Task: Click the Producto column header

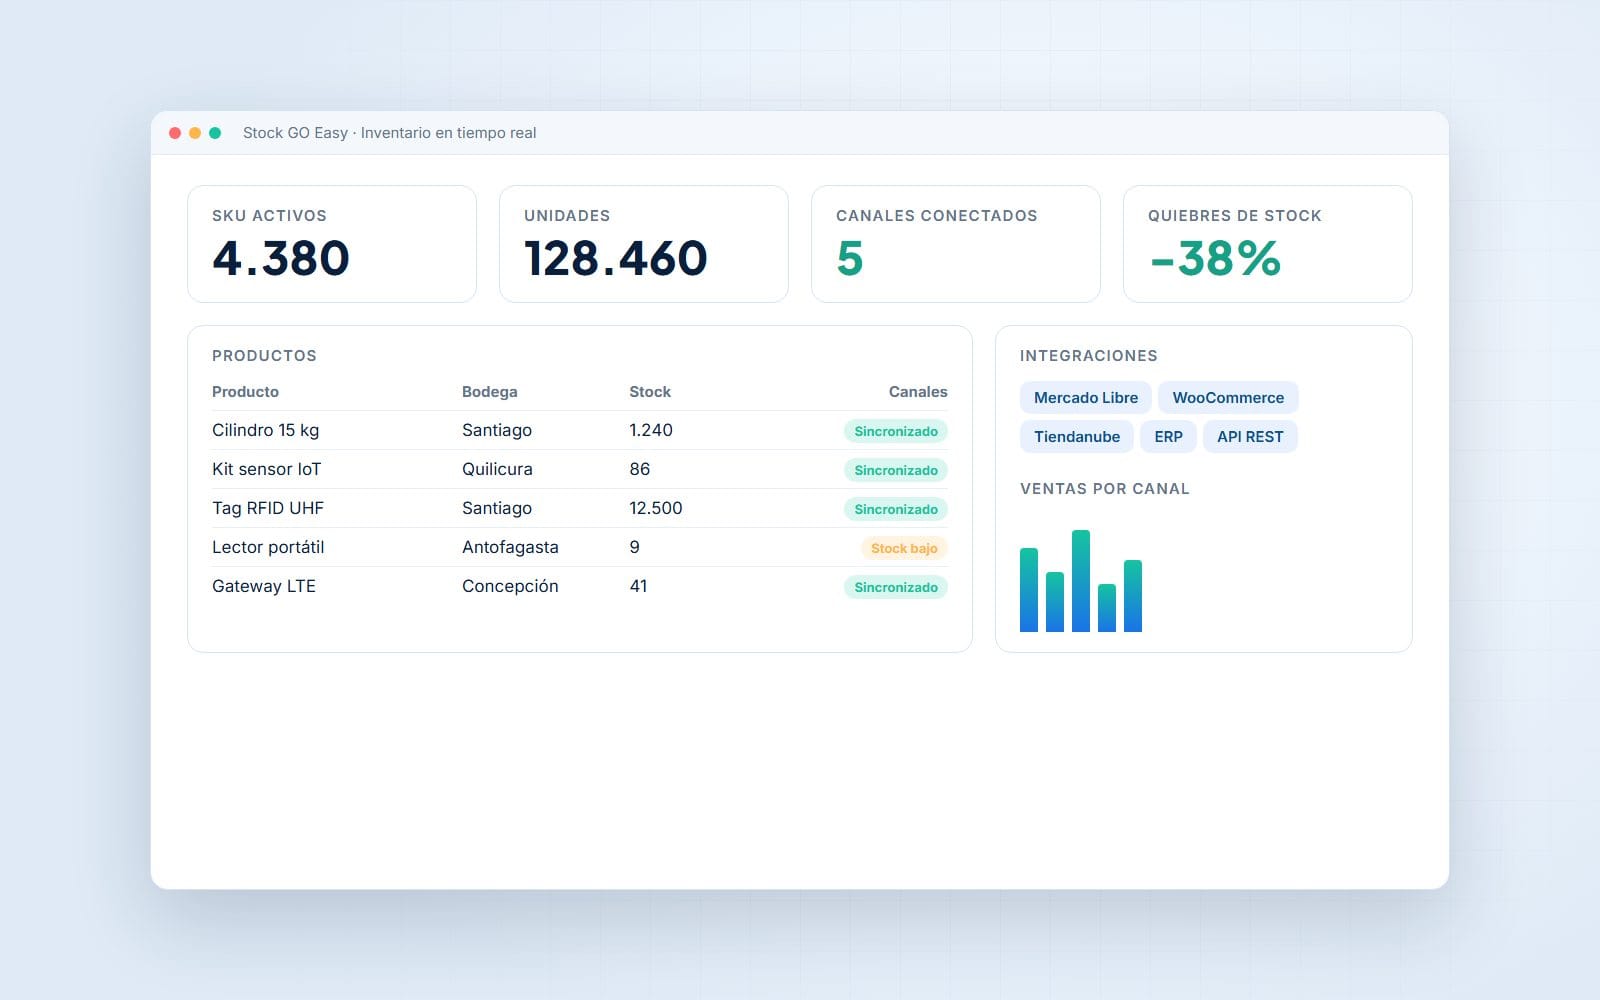Action: 245,392
